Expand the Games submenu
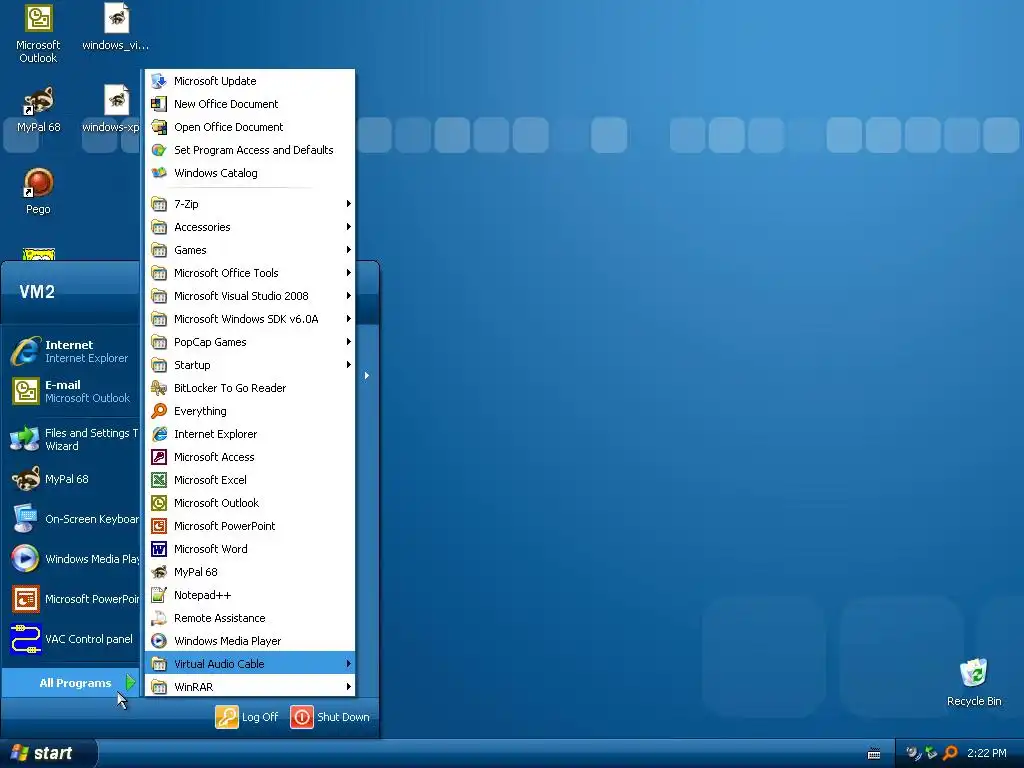Image resolution: width=1024 pixels, height=768 pixels. pos(249,250)
